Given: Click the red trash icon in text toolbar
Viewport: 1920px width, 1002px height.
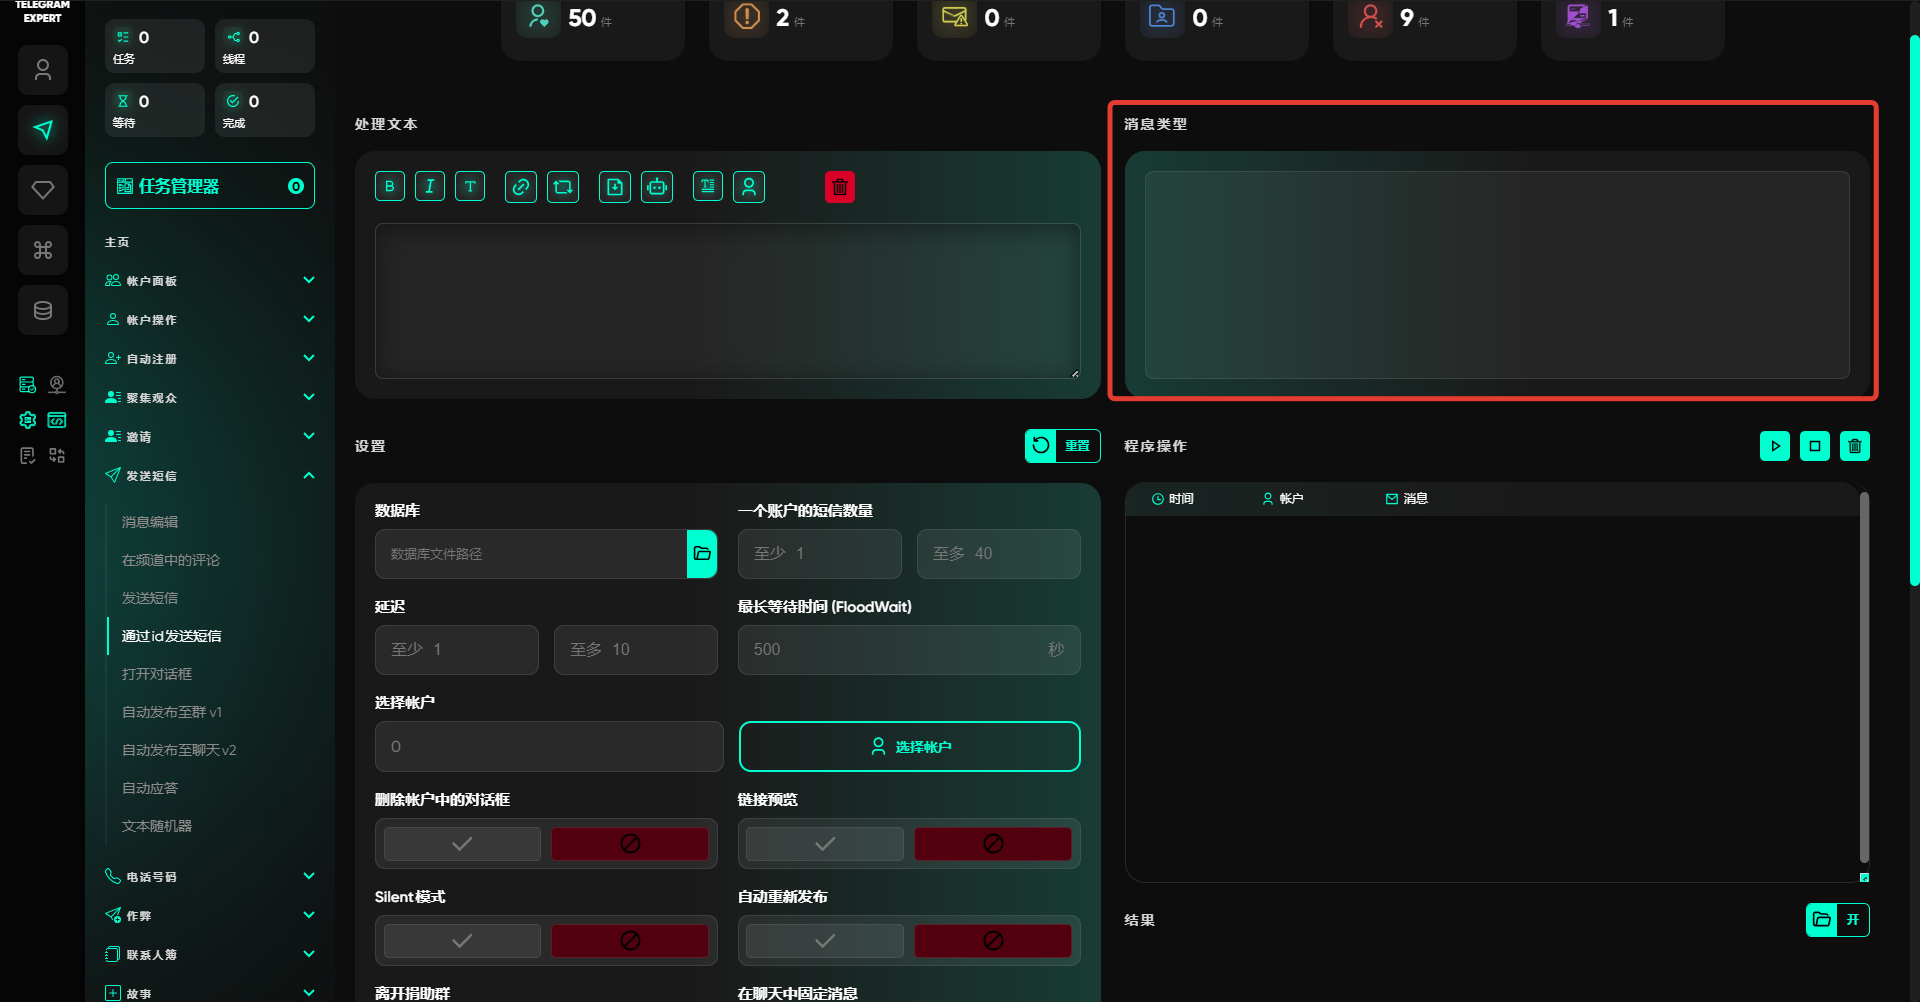Looking at the screenshot, I should [x=840, y=187].
